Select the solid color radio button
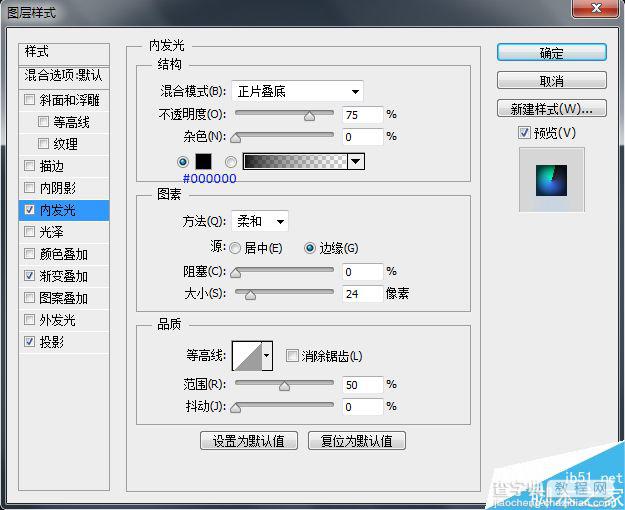625x510 pixels. click(183, 162)
